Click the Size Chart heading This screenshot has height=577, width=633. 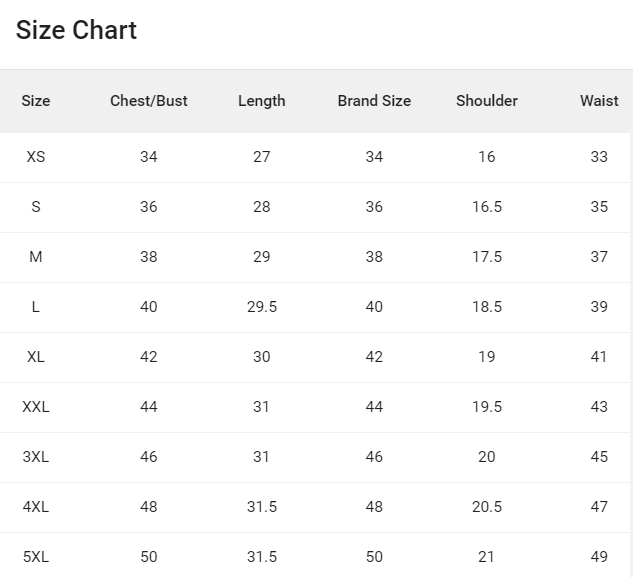76,30
